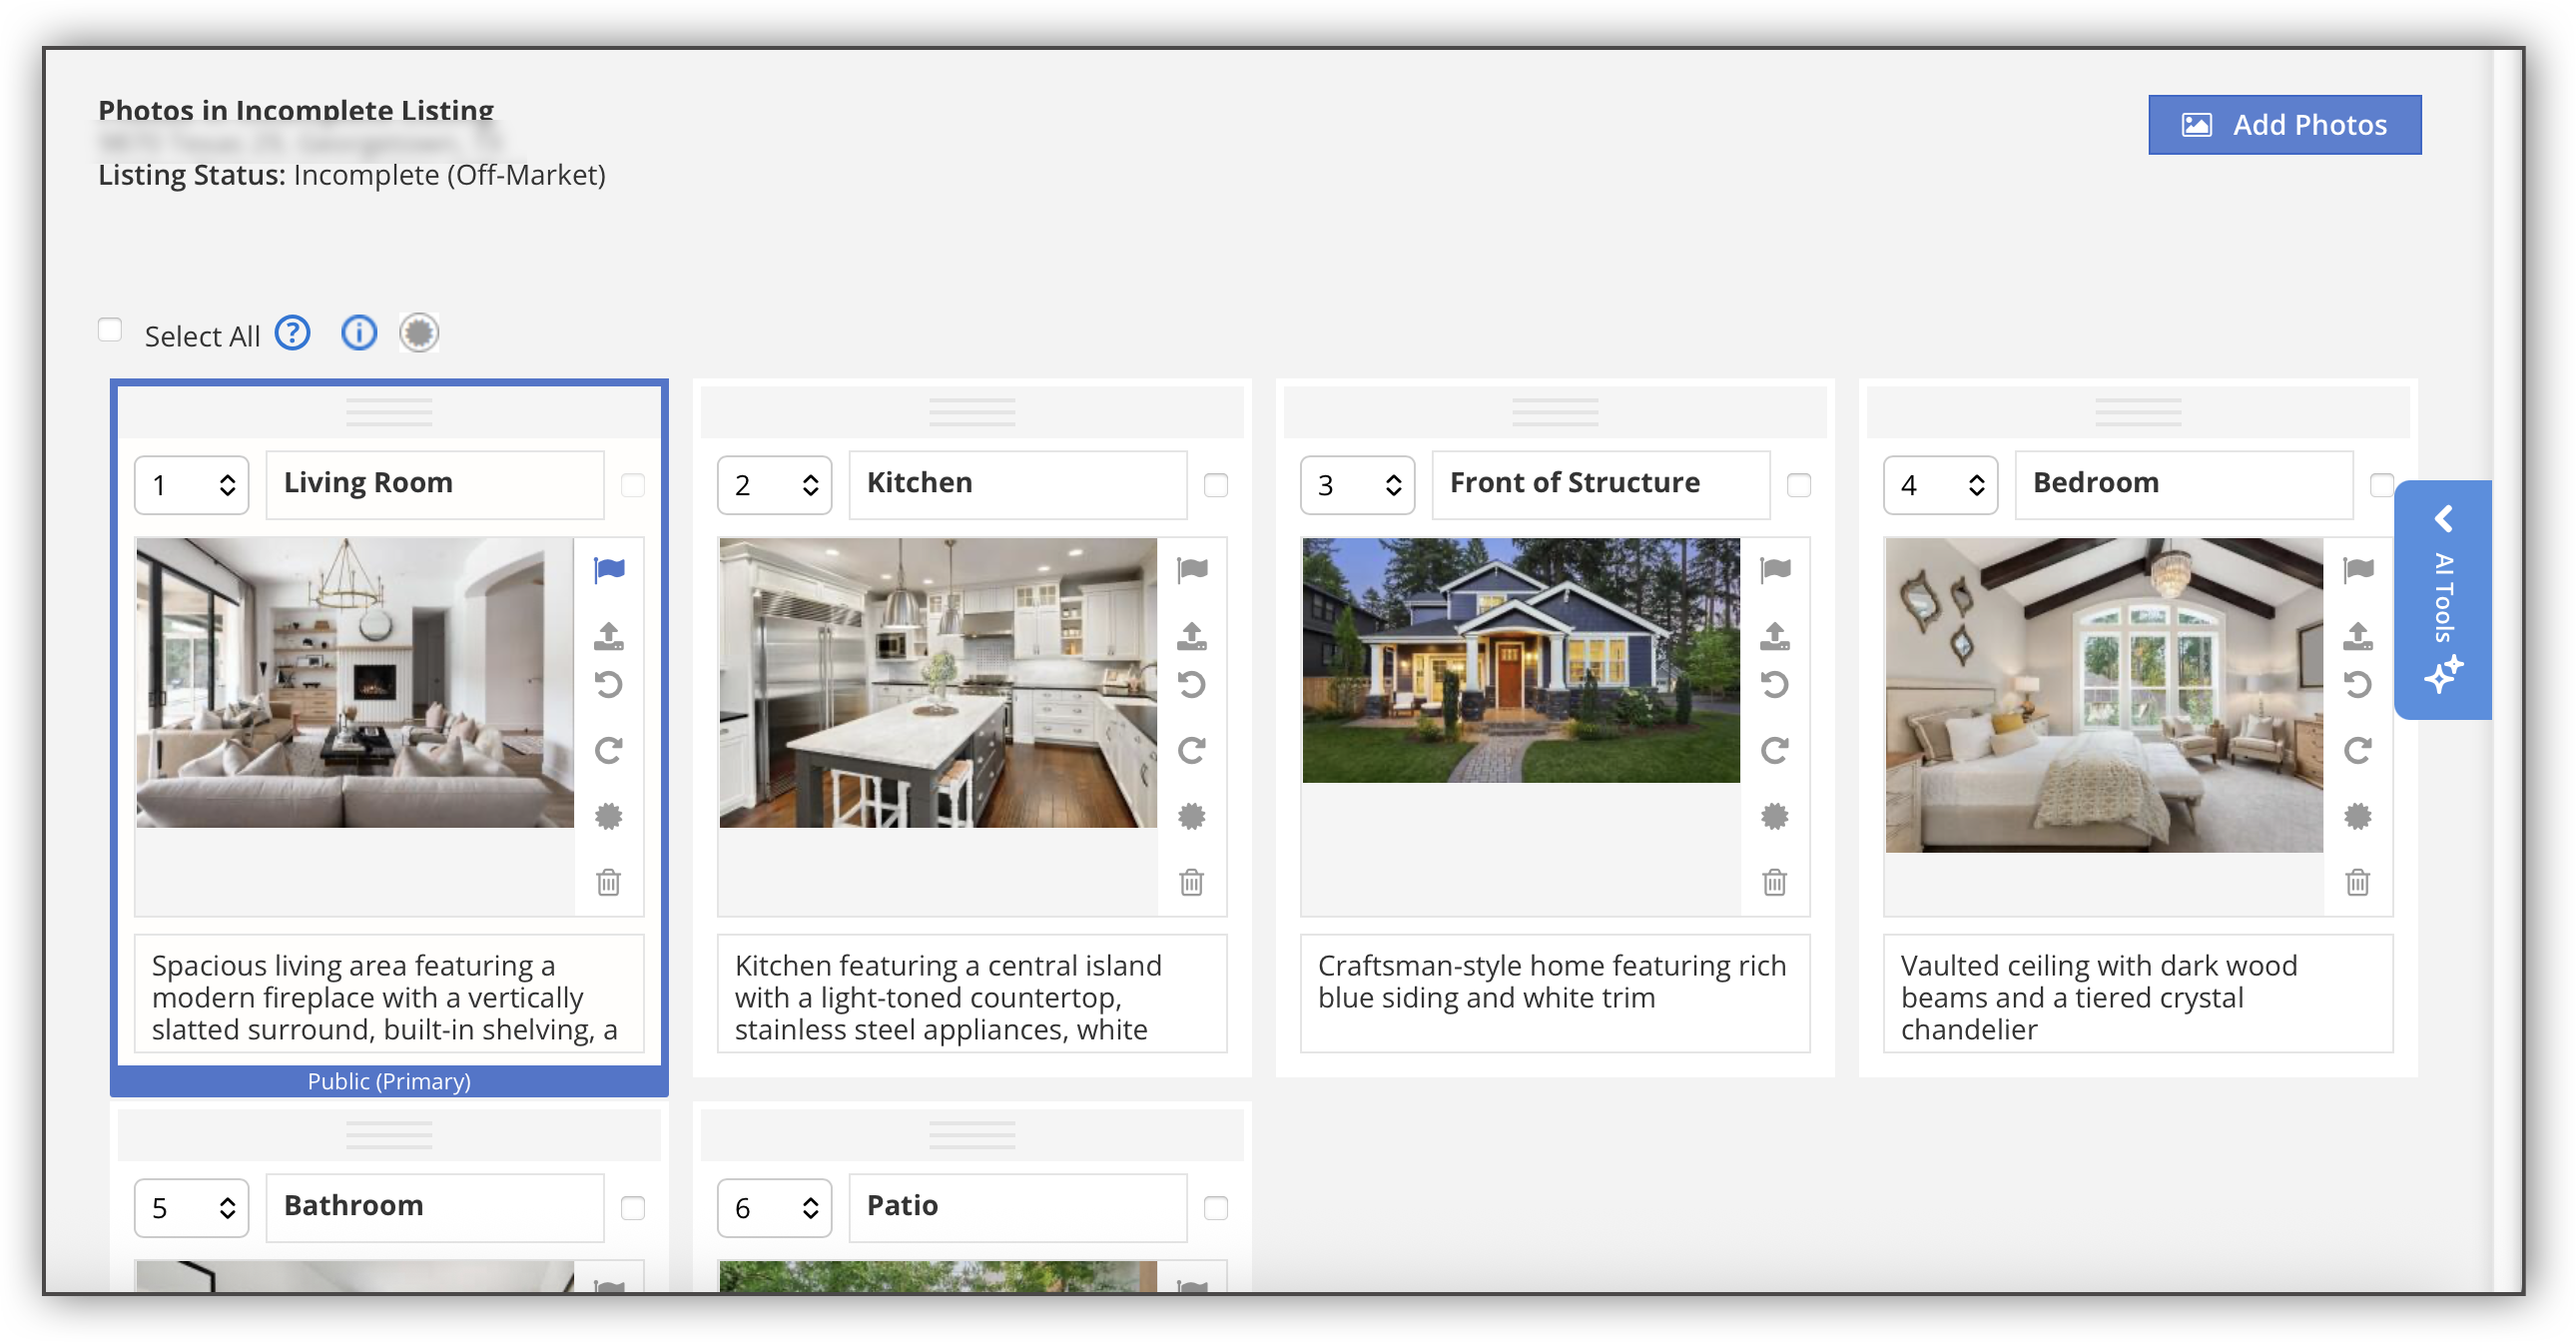
Task: Click the blue primary flag on Living Room photo
Action: (x=609, y=570)
